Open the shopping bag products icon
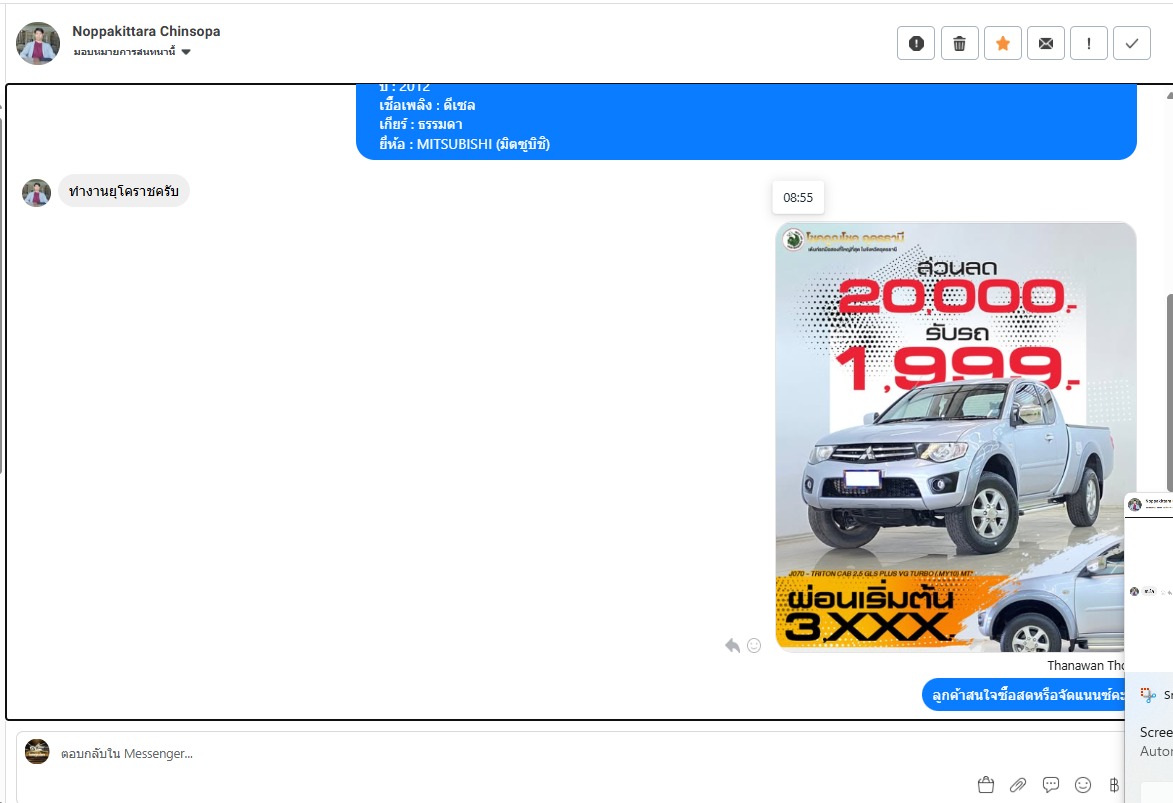 (985, 784)
